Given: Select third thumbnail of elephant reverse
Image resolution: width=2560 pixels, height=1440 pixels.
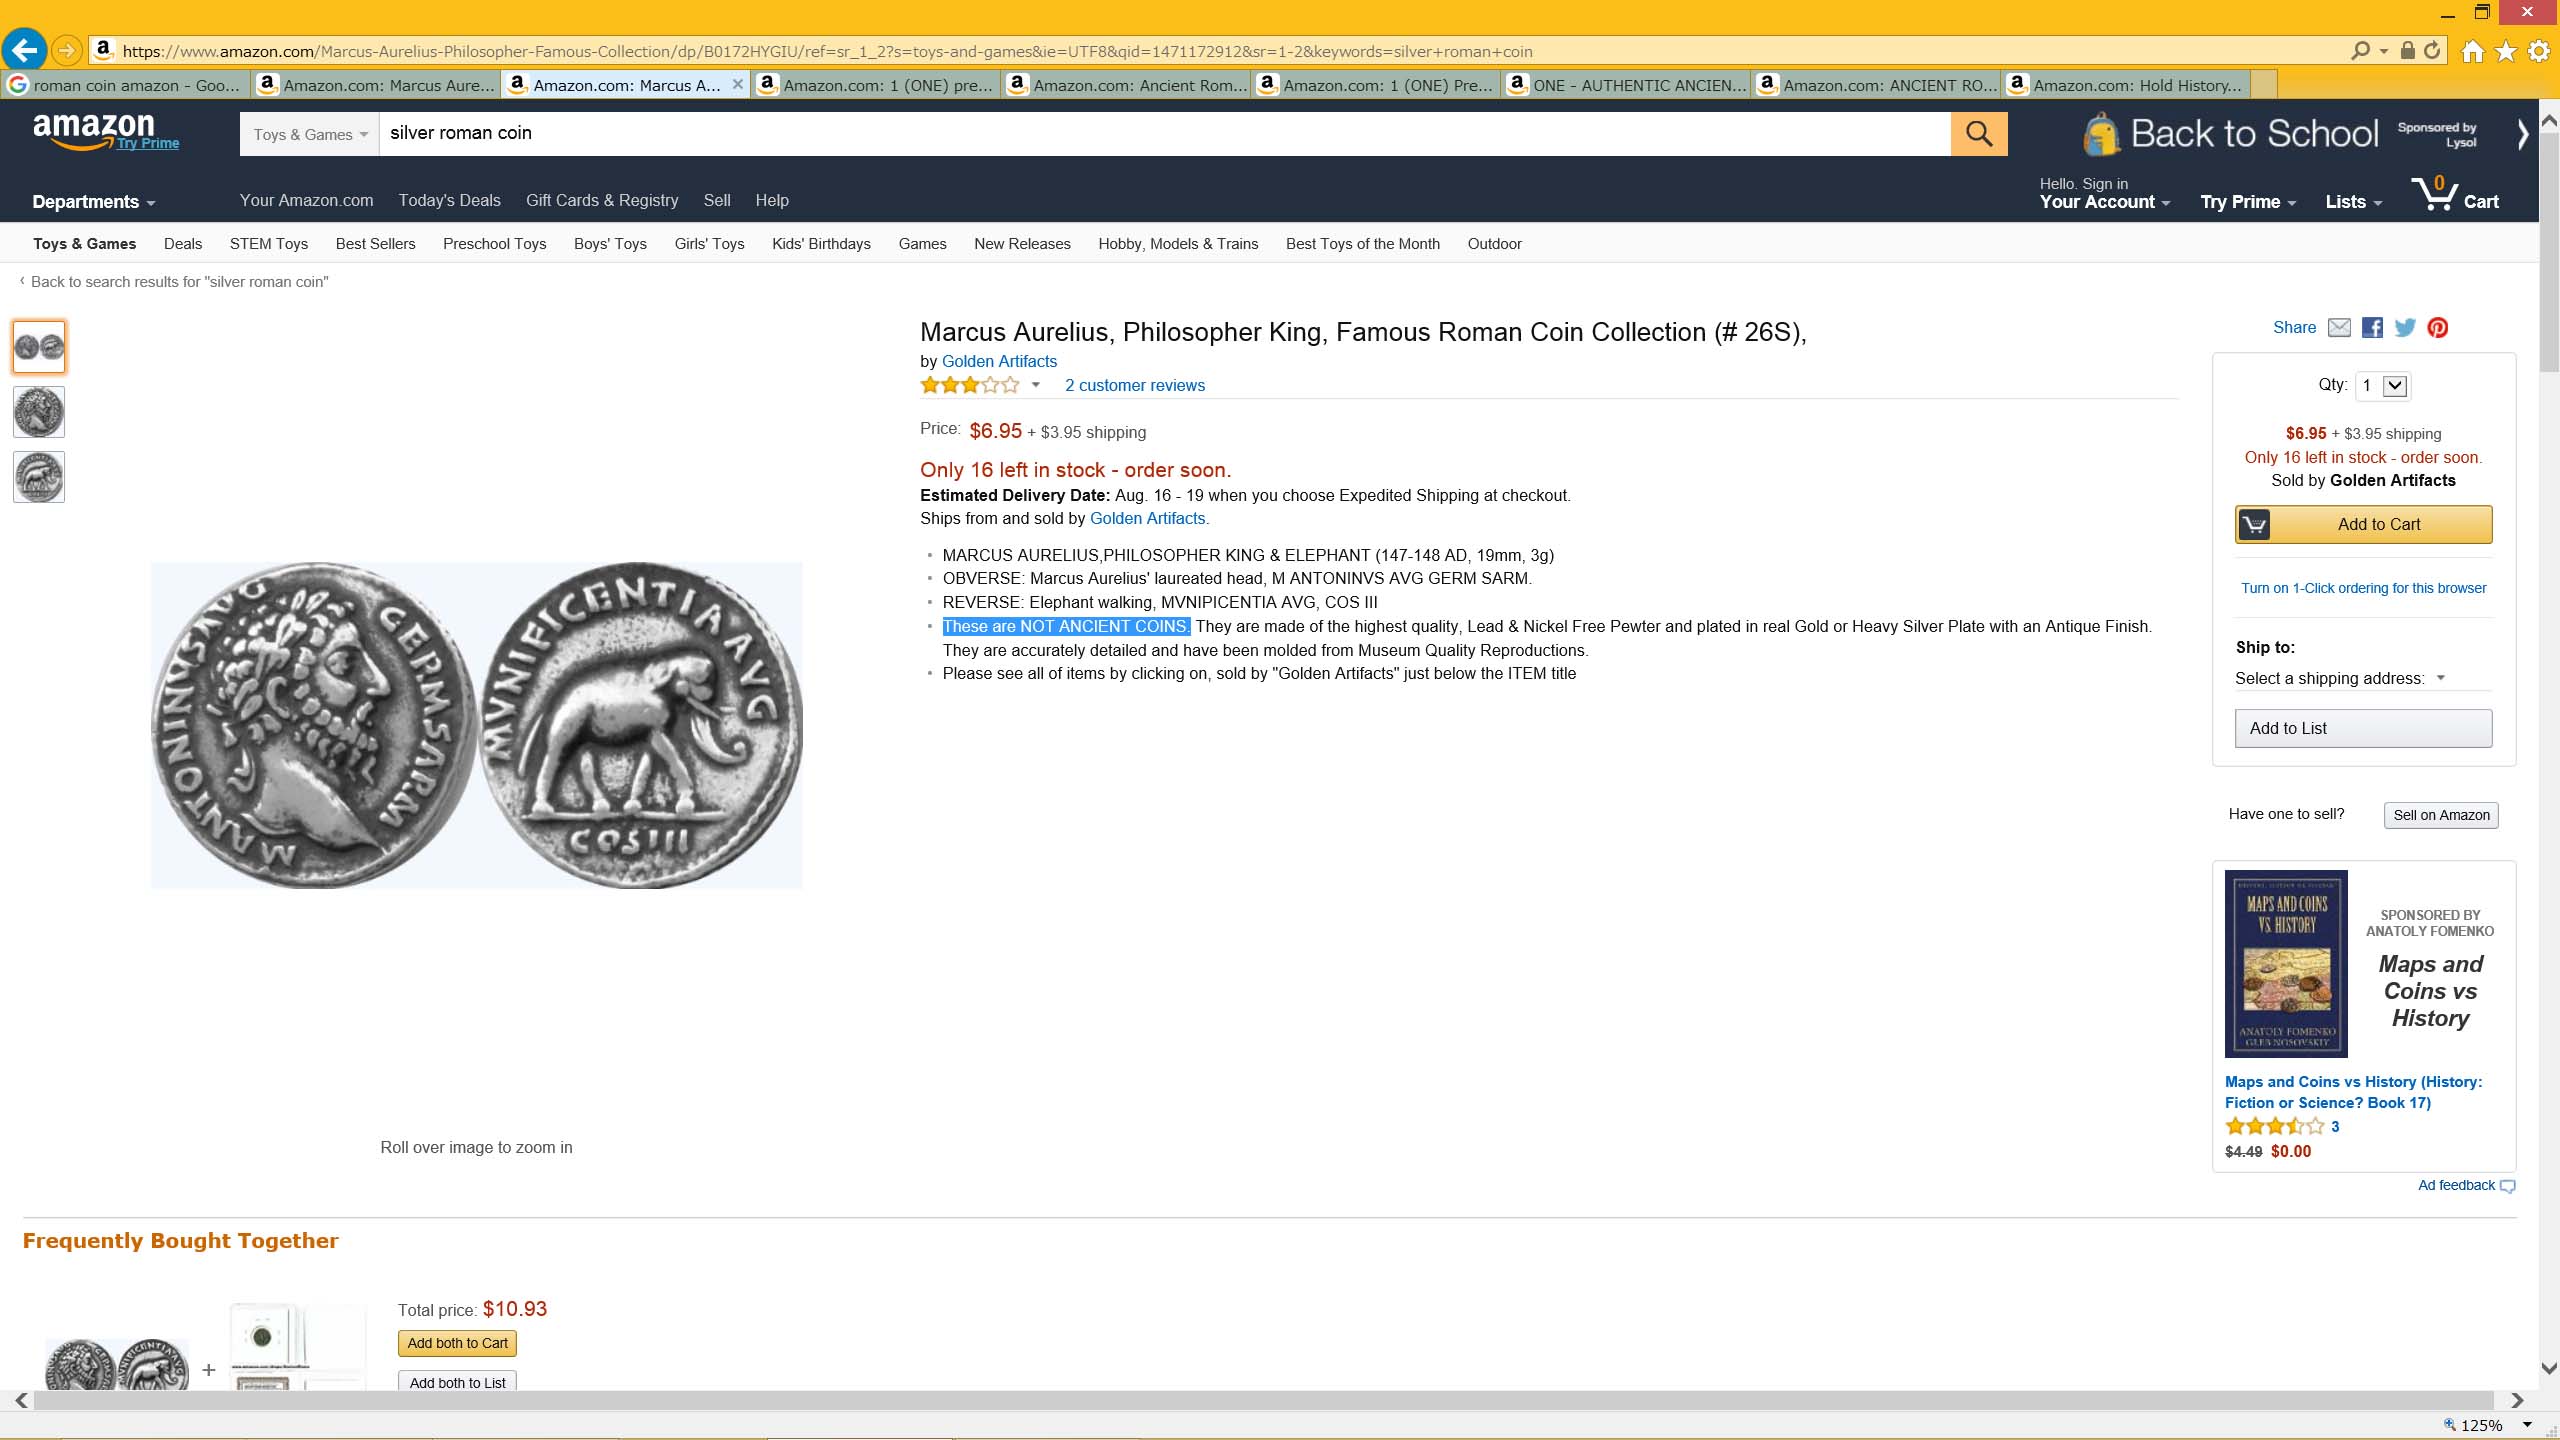Looking at the screenshot, I should click(39, 477).
